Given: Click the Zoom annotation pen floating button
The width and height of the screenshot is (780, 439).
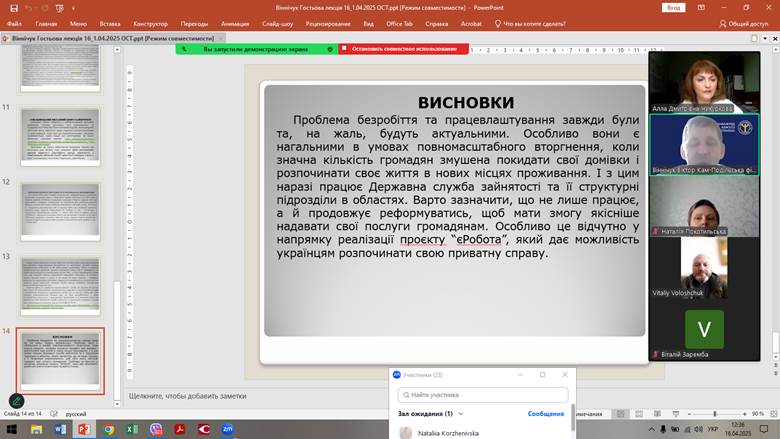Looking at the screenshot, I should [x=16, y=401].
